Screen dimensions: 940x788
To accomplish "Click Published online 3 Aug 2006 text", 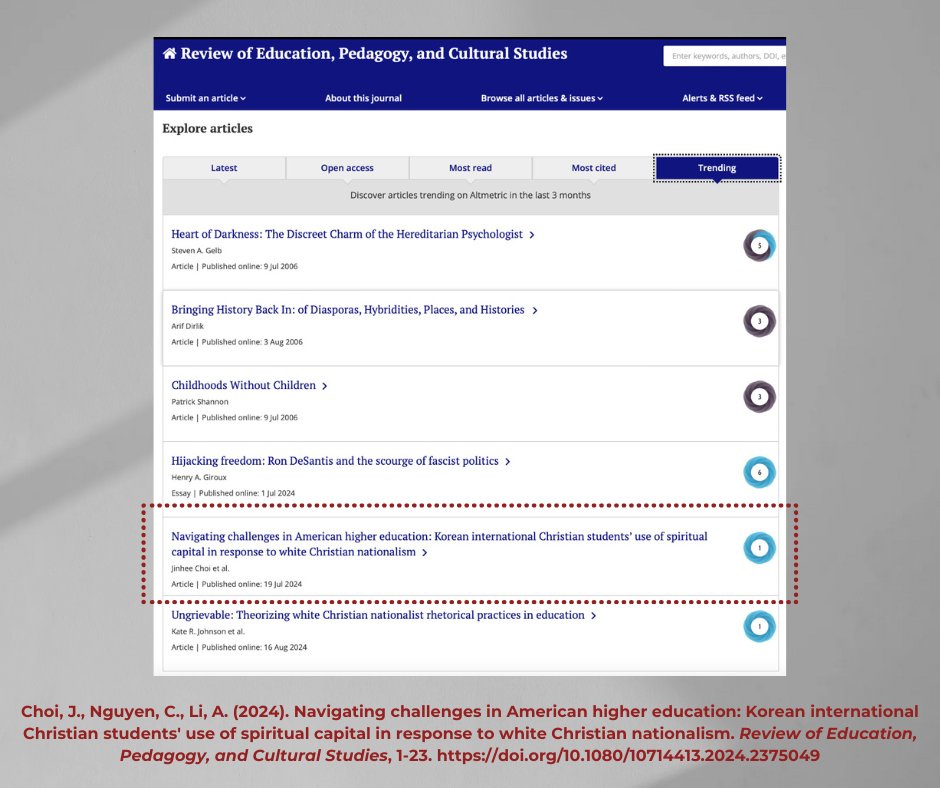I will tap(252, 342).
